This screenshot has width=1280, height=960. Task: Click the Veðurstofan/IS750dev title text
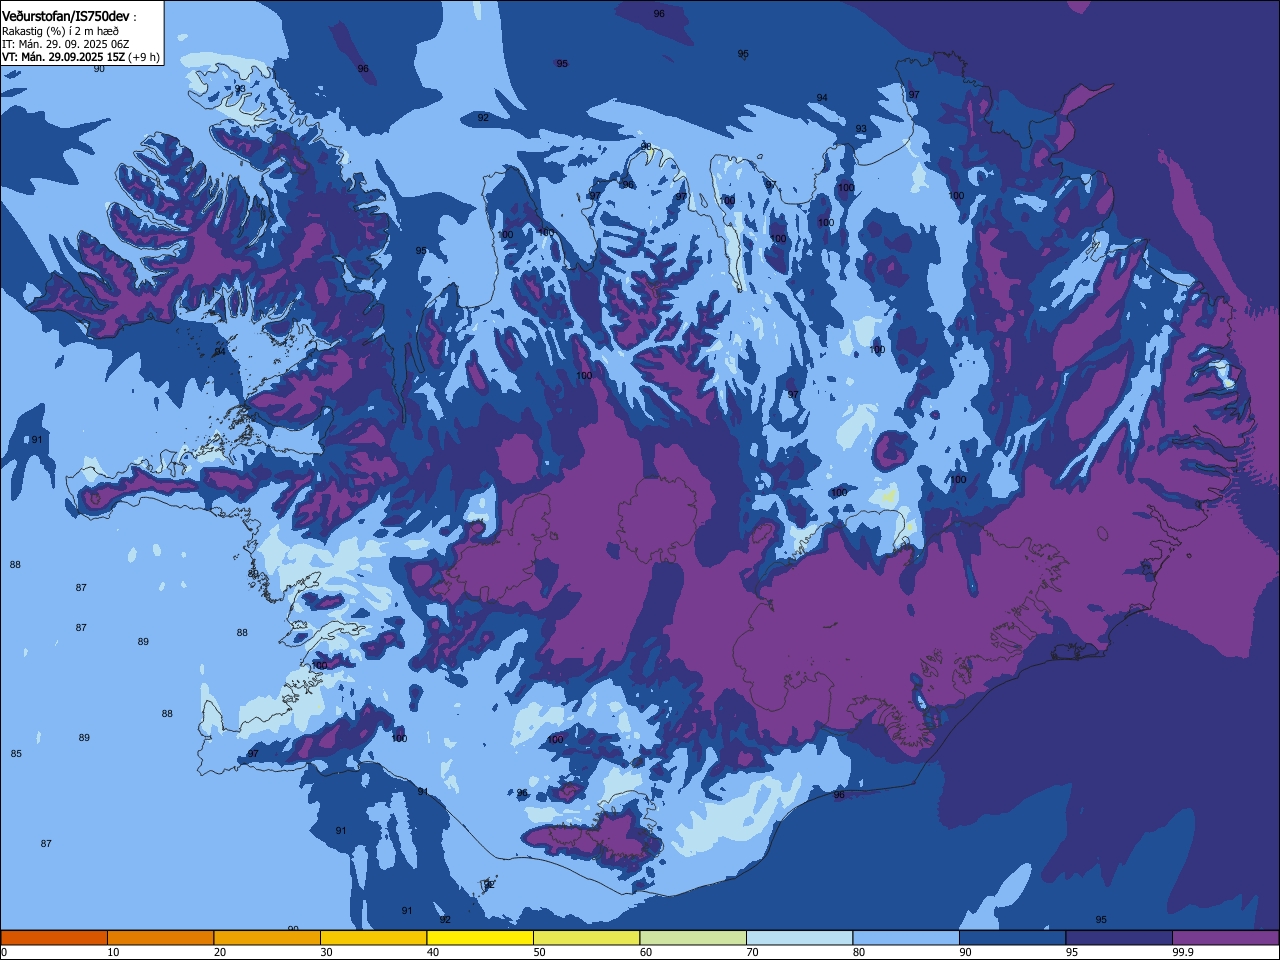point(65,16)
